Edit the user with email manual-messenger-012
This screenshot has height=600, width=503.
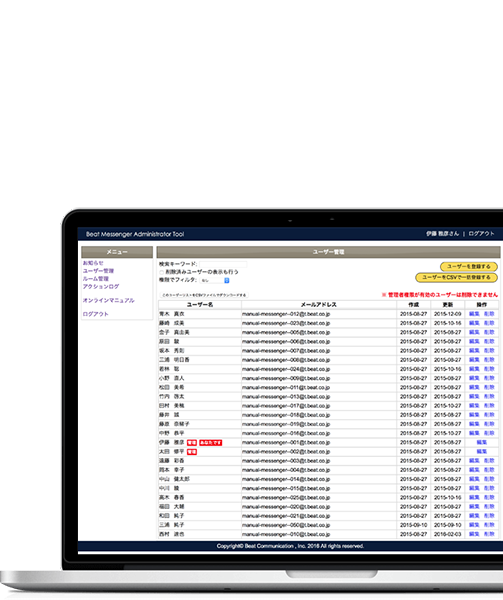(x=474, y=314)
